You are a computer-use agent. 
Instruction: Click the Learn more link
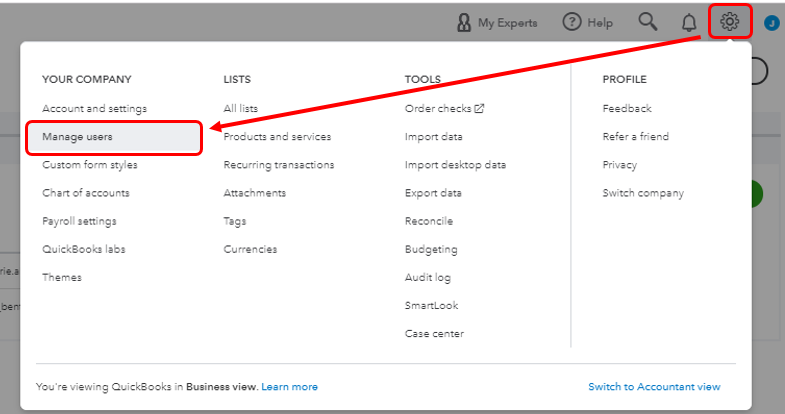(x=289, y=386)
